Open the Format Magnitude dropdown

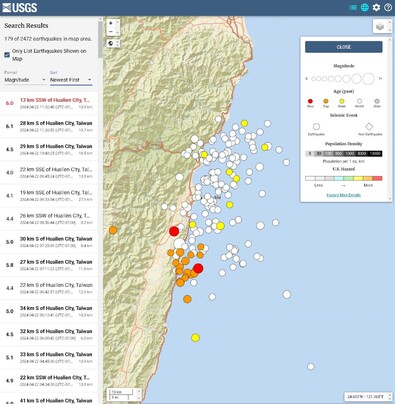(x=25, y=80)
